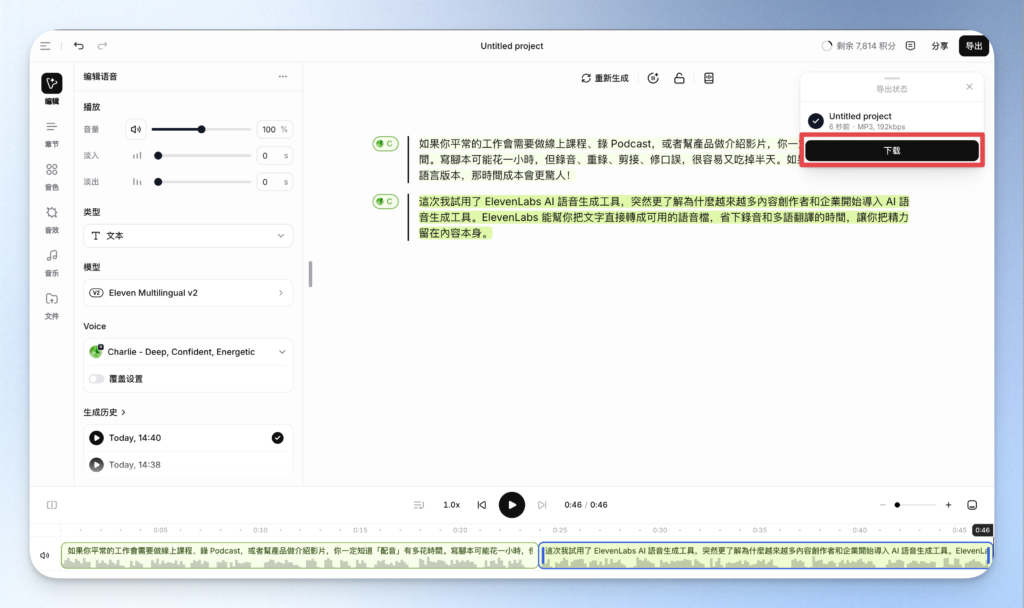
Task: Select the paragraph starting with 這次我試用了 ElevenLabs
Action: [x=664, y=217]
